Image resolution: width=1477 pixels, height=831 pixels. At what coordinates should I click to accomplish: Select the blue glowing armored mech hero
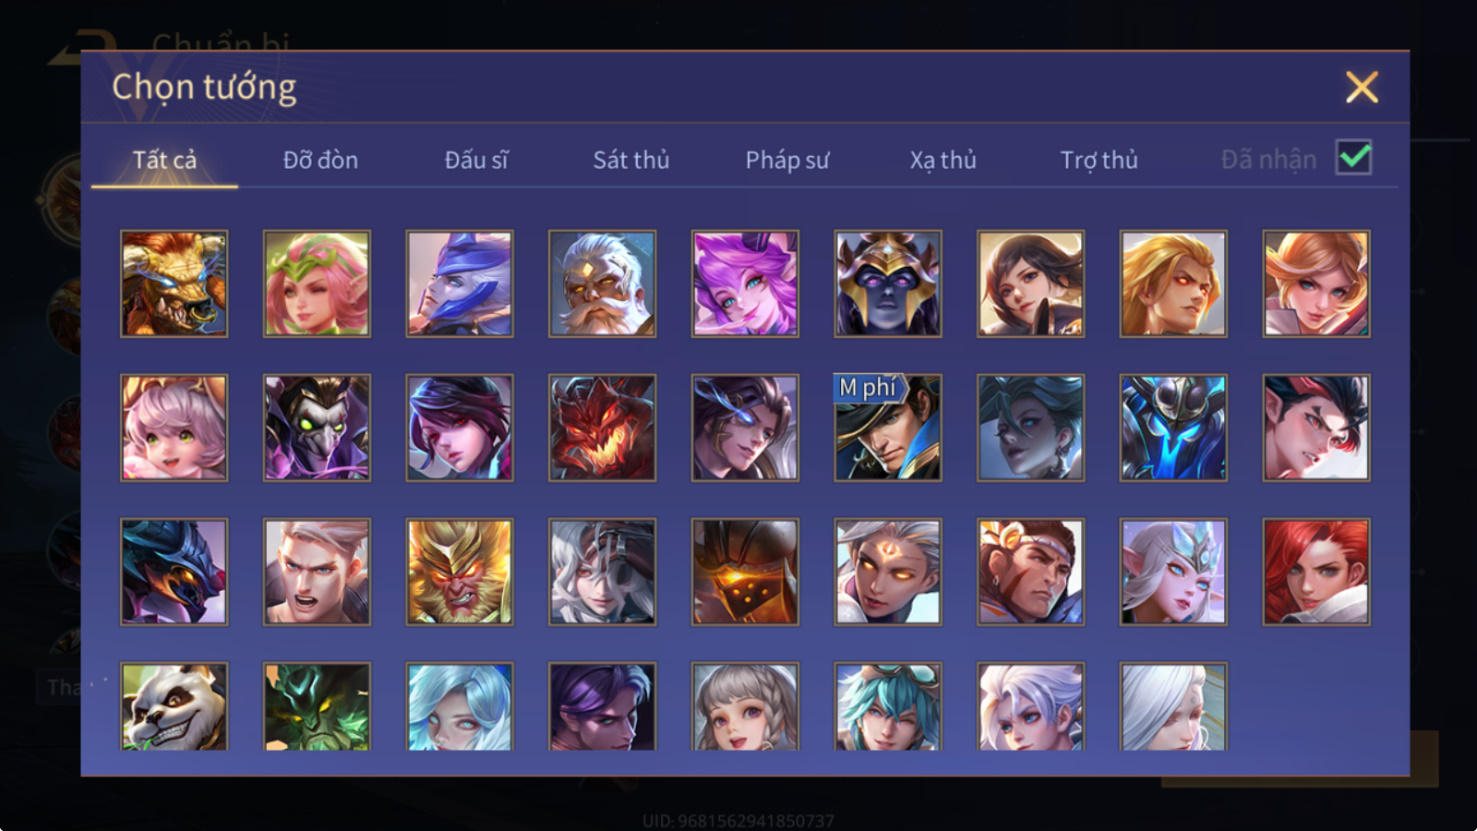pyautogui.click(x=1173, y=428)
